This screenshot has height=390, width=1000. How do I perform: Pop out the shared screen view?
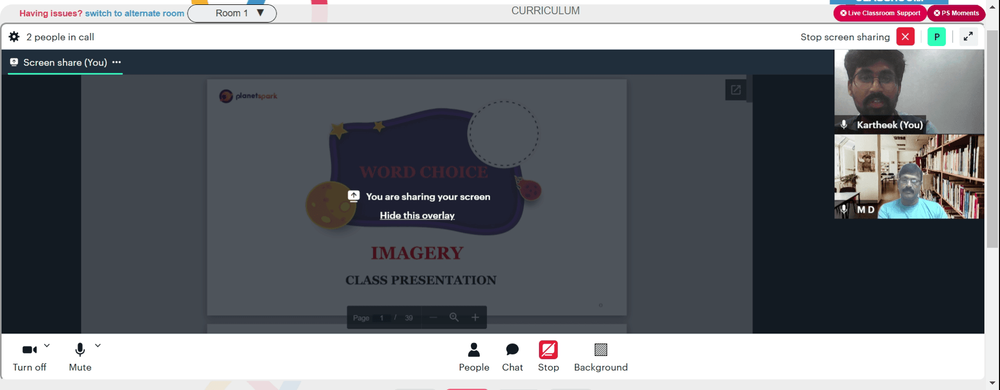point(735,90)
